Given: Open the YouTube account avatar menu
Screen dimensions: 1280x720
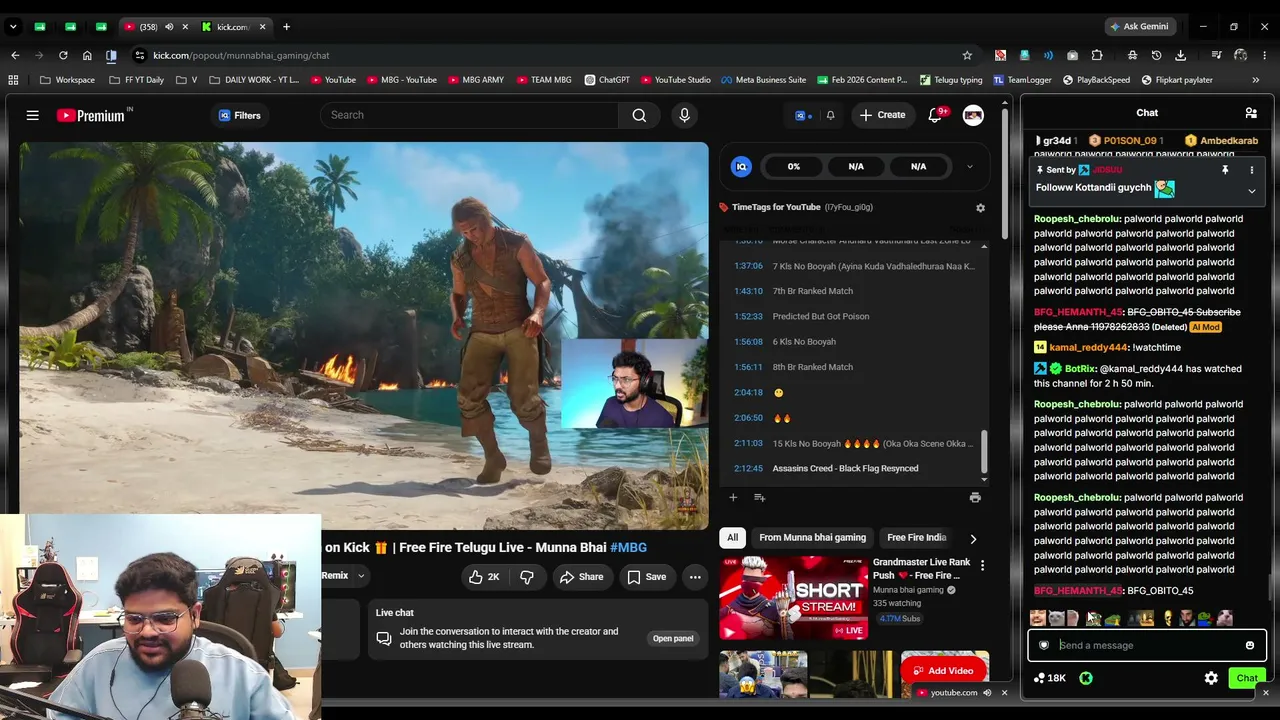Looking at the screenshot, I should coord(973,115).
